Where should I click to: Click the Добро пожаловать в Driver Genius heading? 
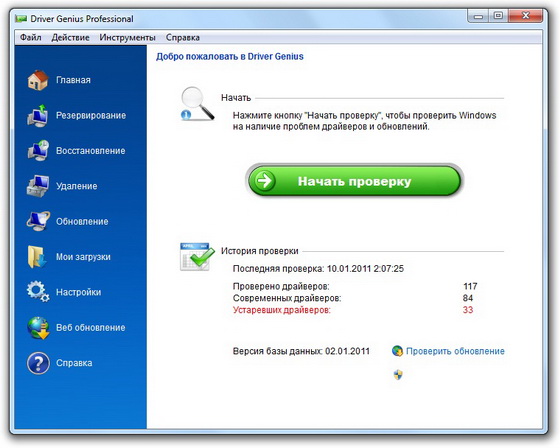[x=230, y=56]
